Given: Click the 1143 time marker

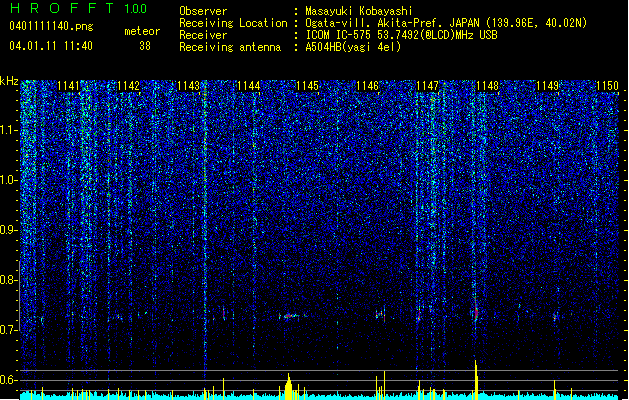Looking at the screenshot, I should [x=188, y=86].
